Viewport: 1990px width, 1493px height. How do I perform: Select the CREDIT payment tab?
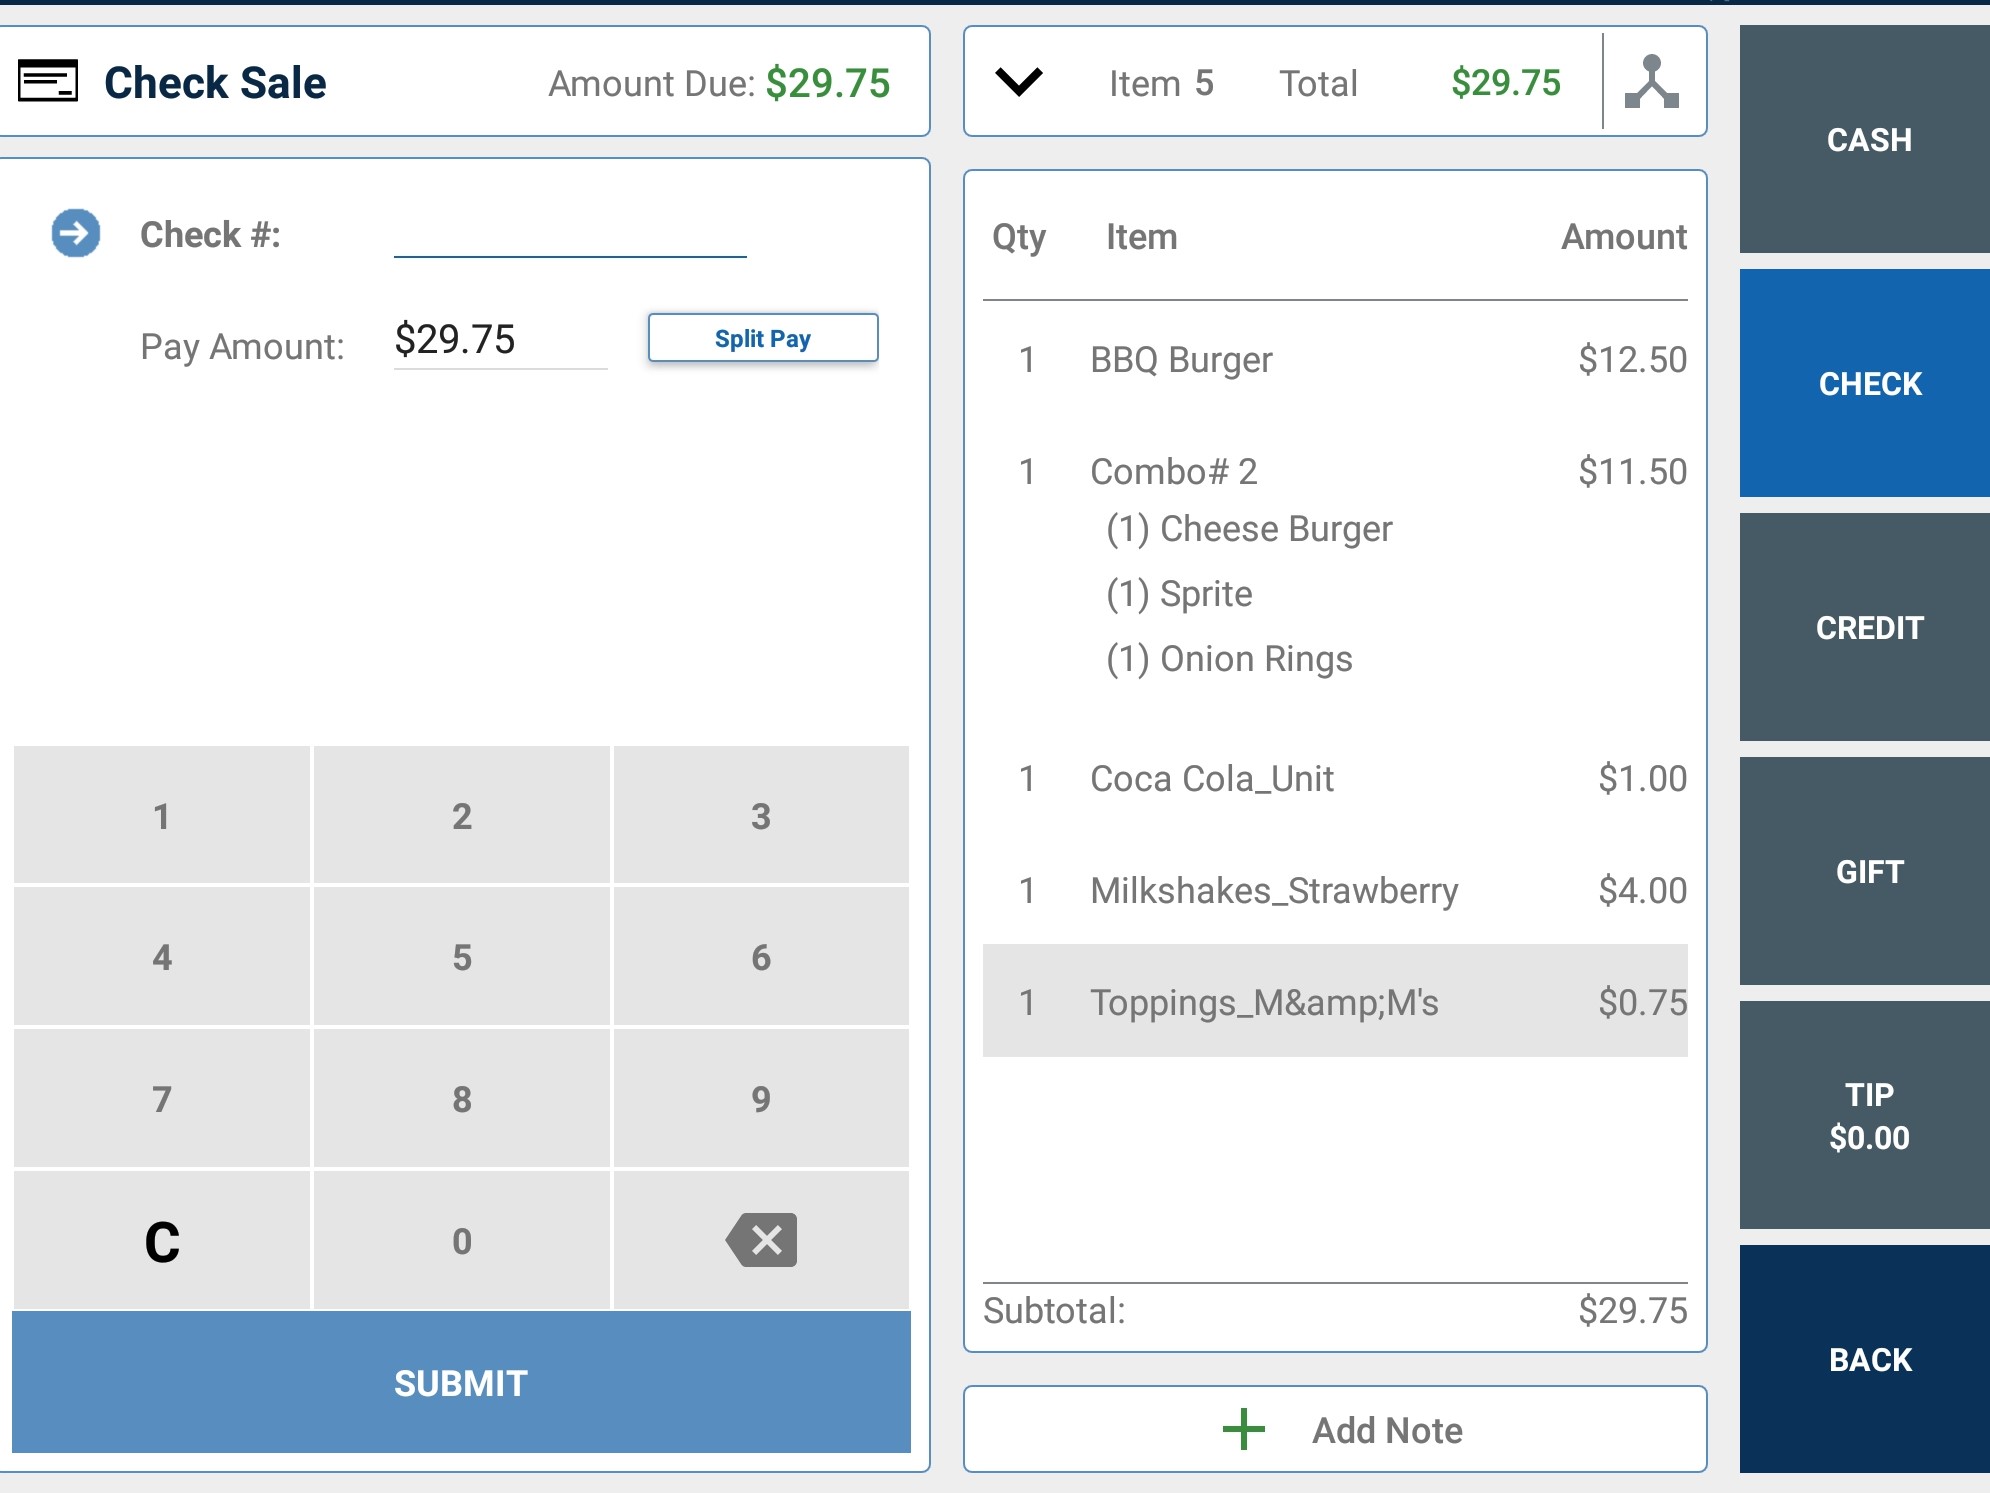click(x=1867, y=627)
